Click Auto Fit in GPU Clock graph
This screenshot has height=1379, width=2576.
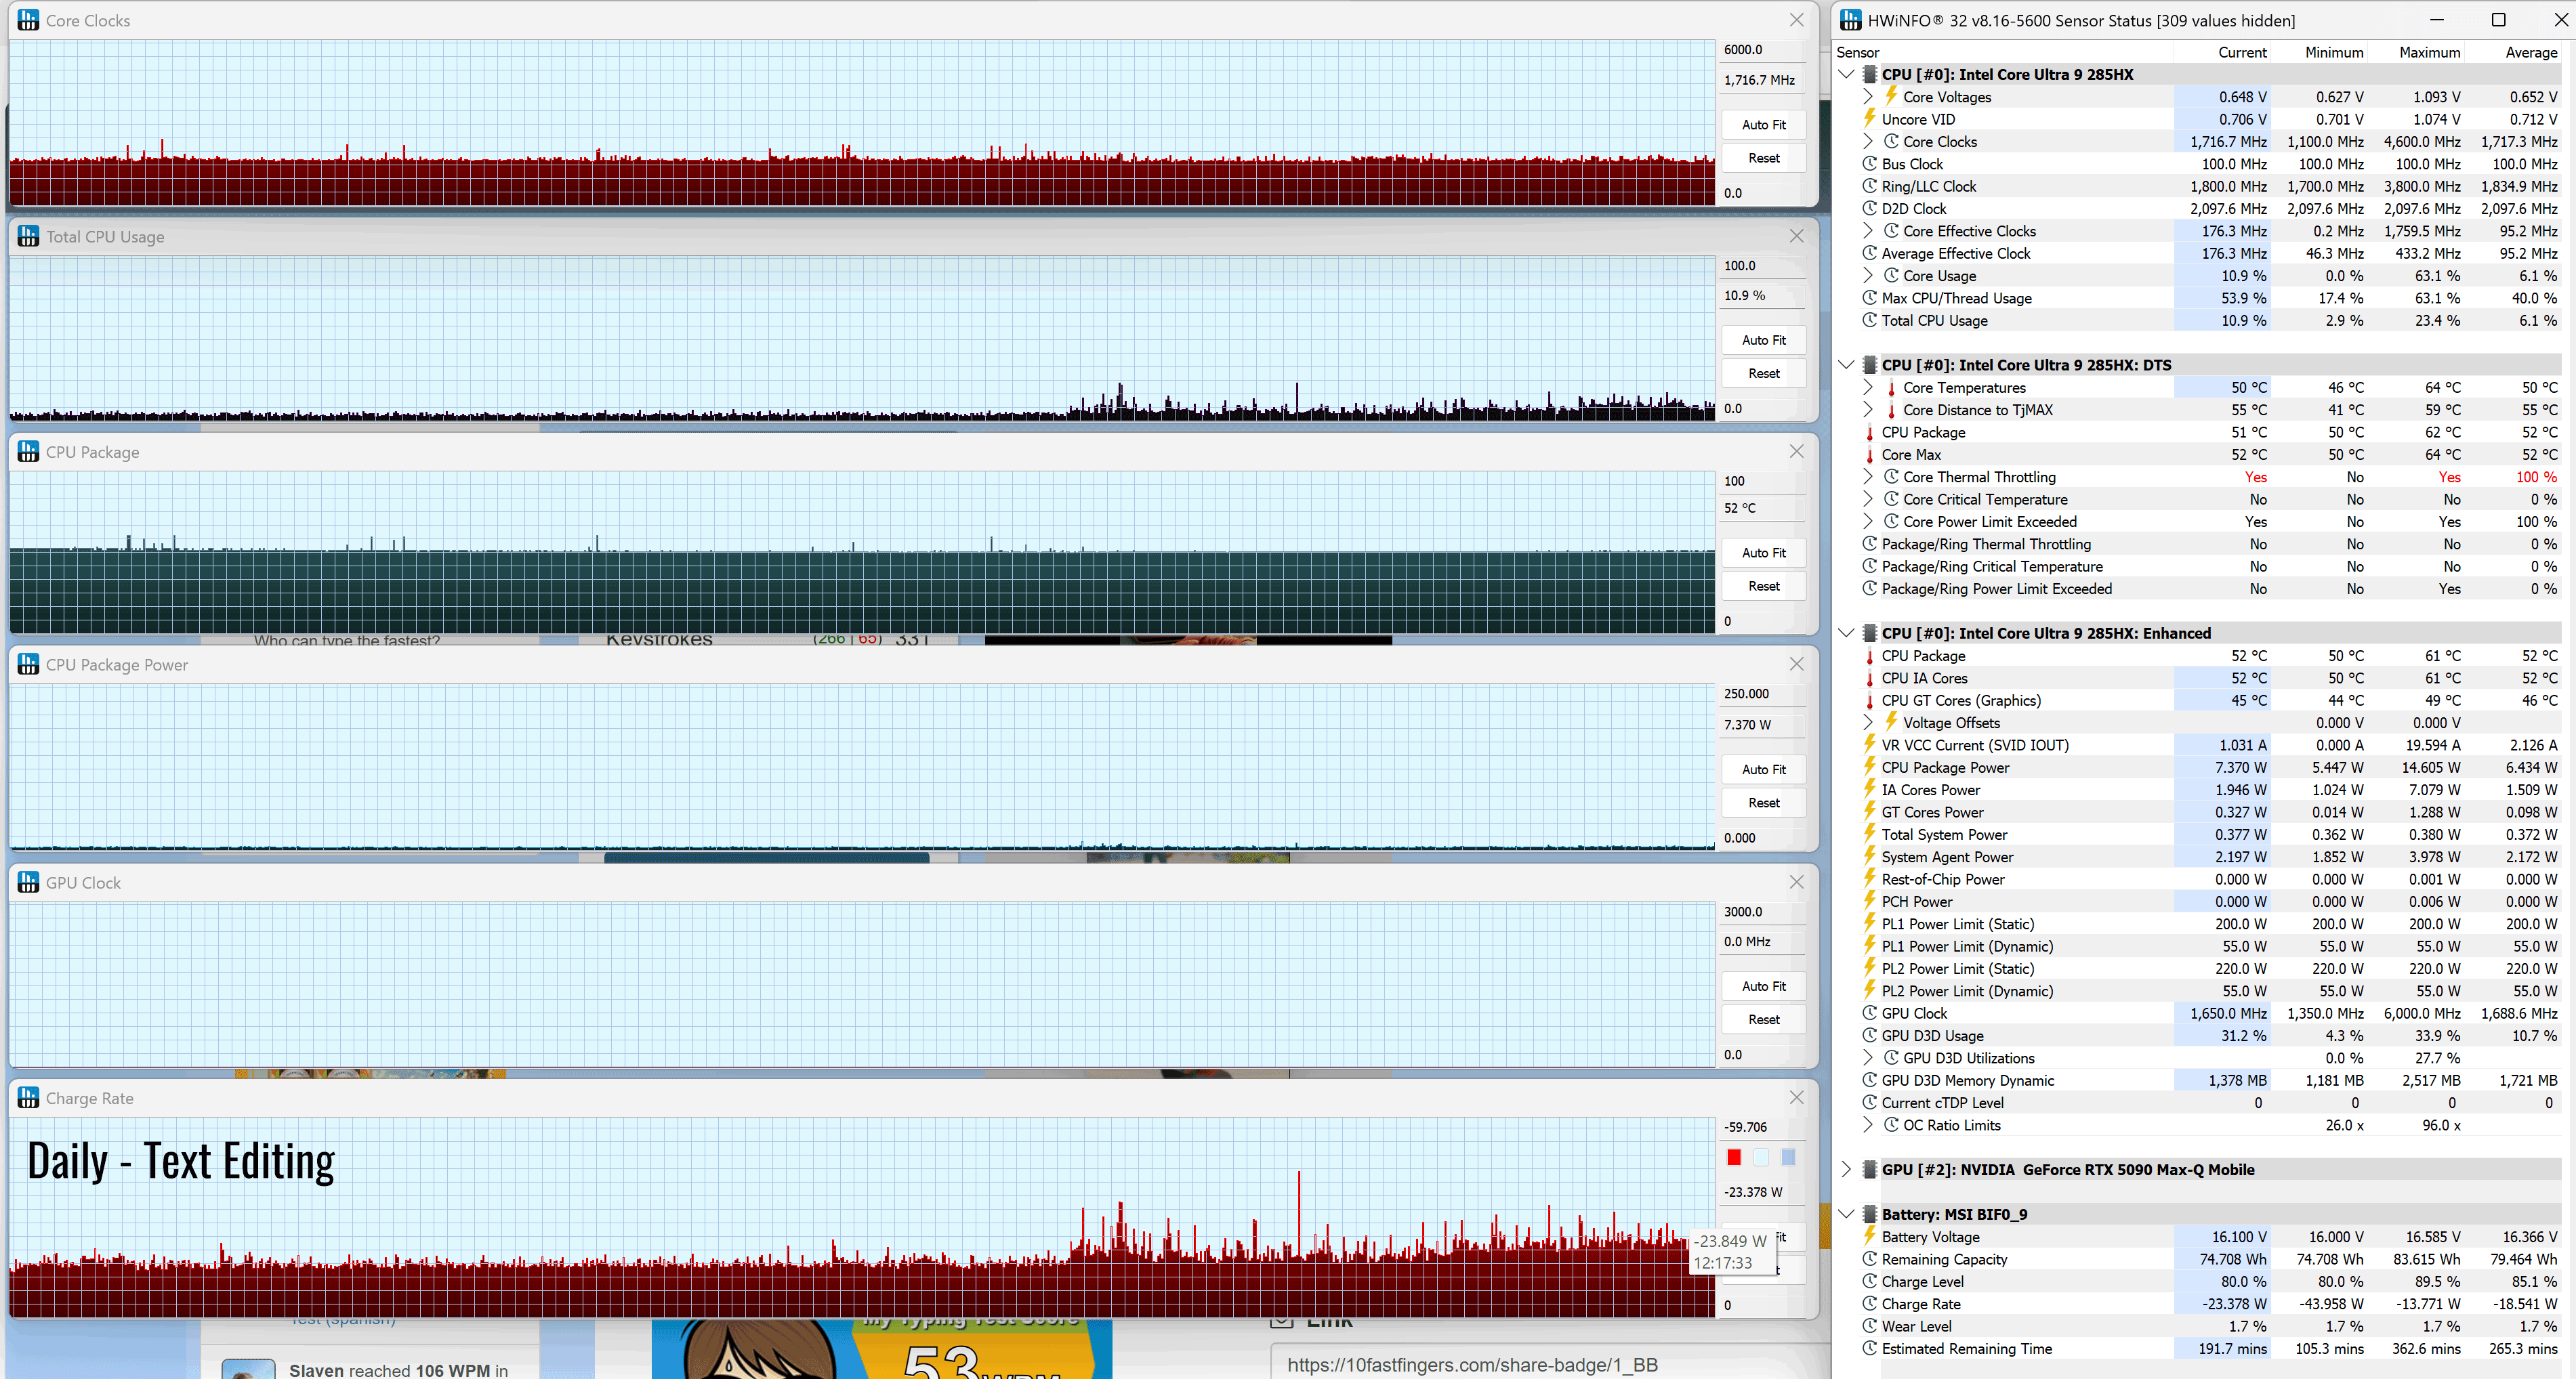click(x=1763, y=986)
